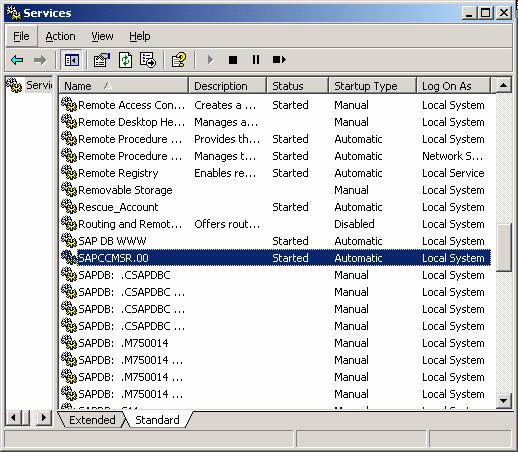Click the left pane scroll right arrow
Image resolution: width=518 pixels, height=452 pixels.
44,418
